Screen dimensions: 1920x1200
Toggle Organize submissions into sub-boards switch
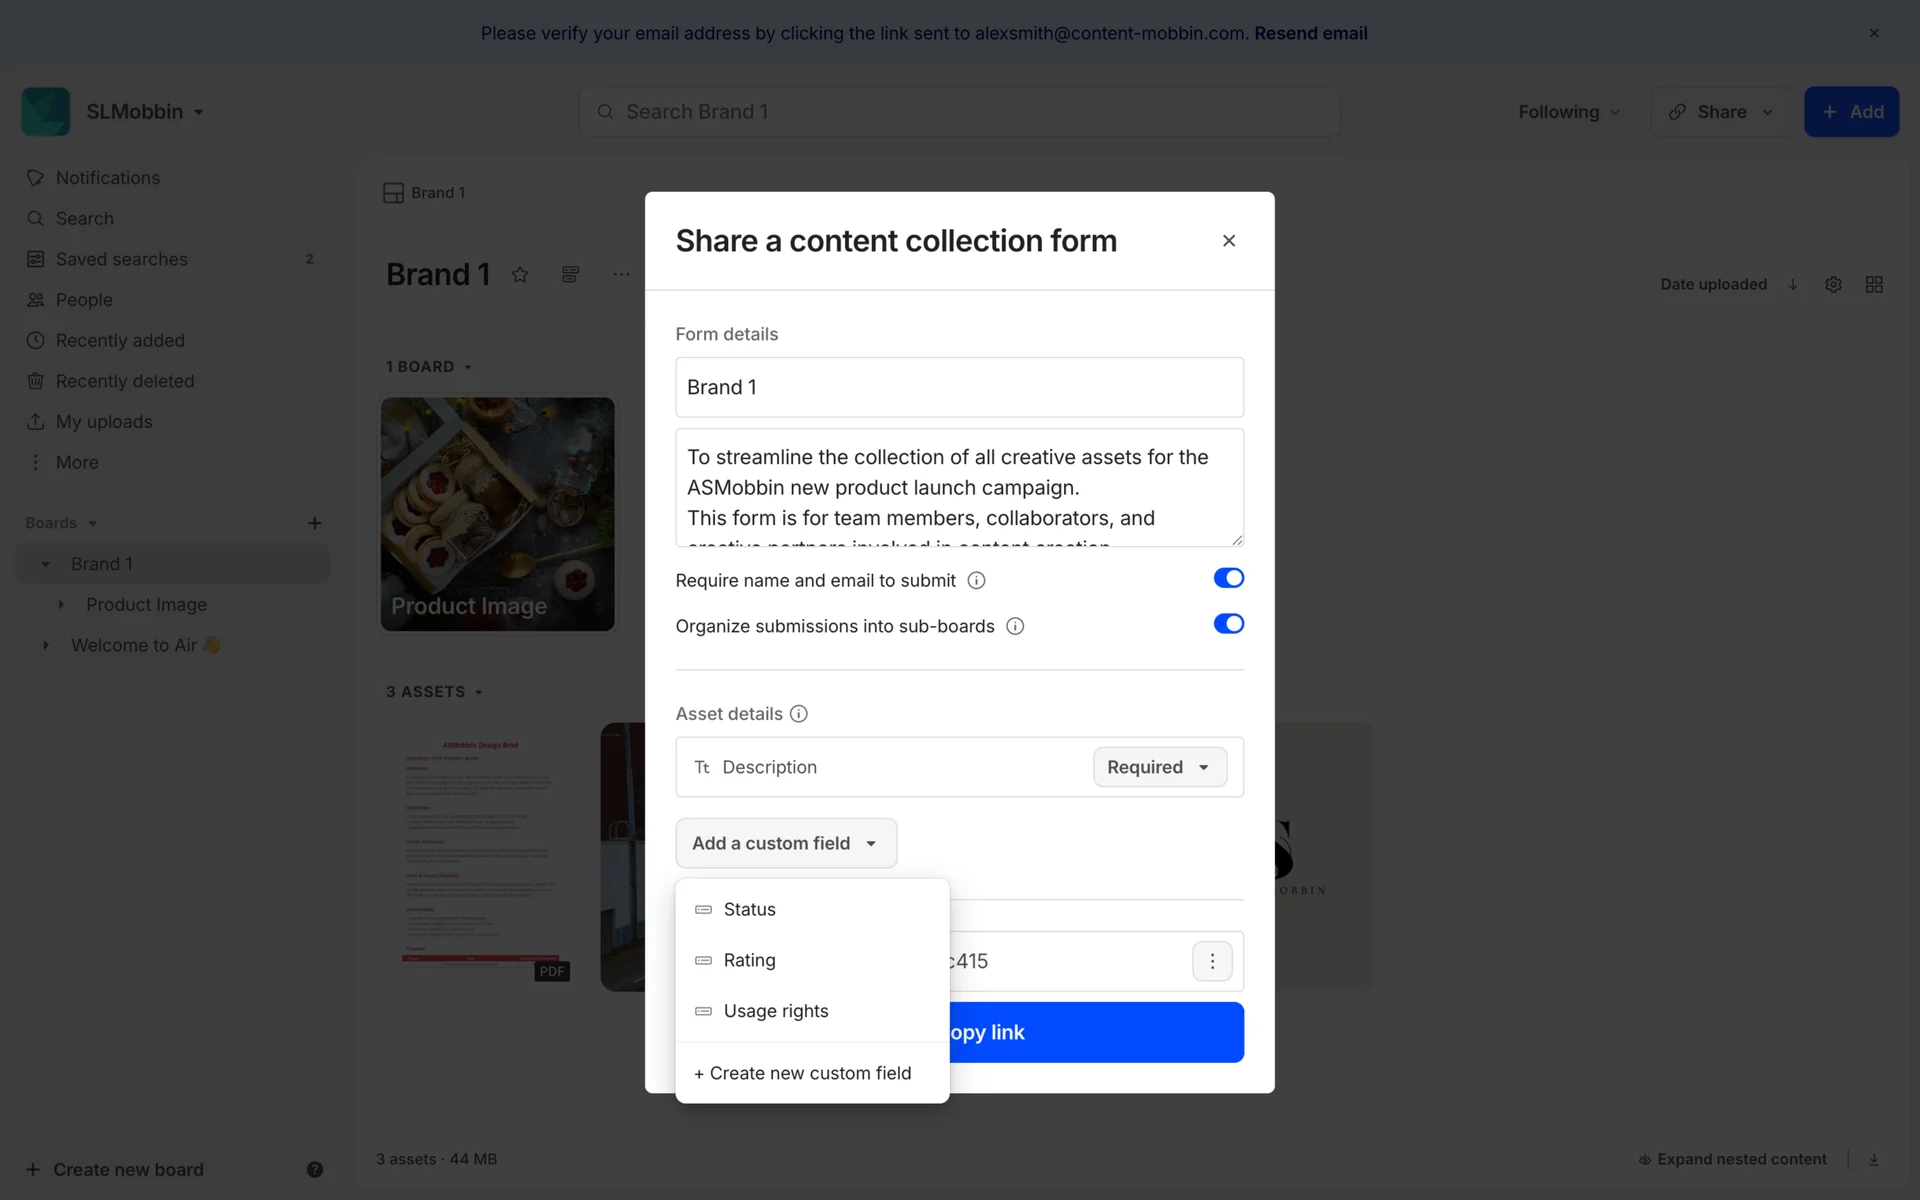[x=1228, y=624]
